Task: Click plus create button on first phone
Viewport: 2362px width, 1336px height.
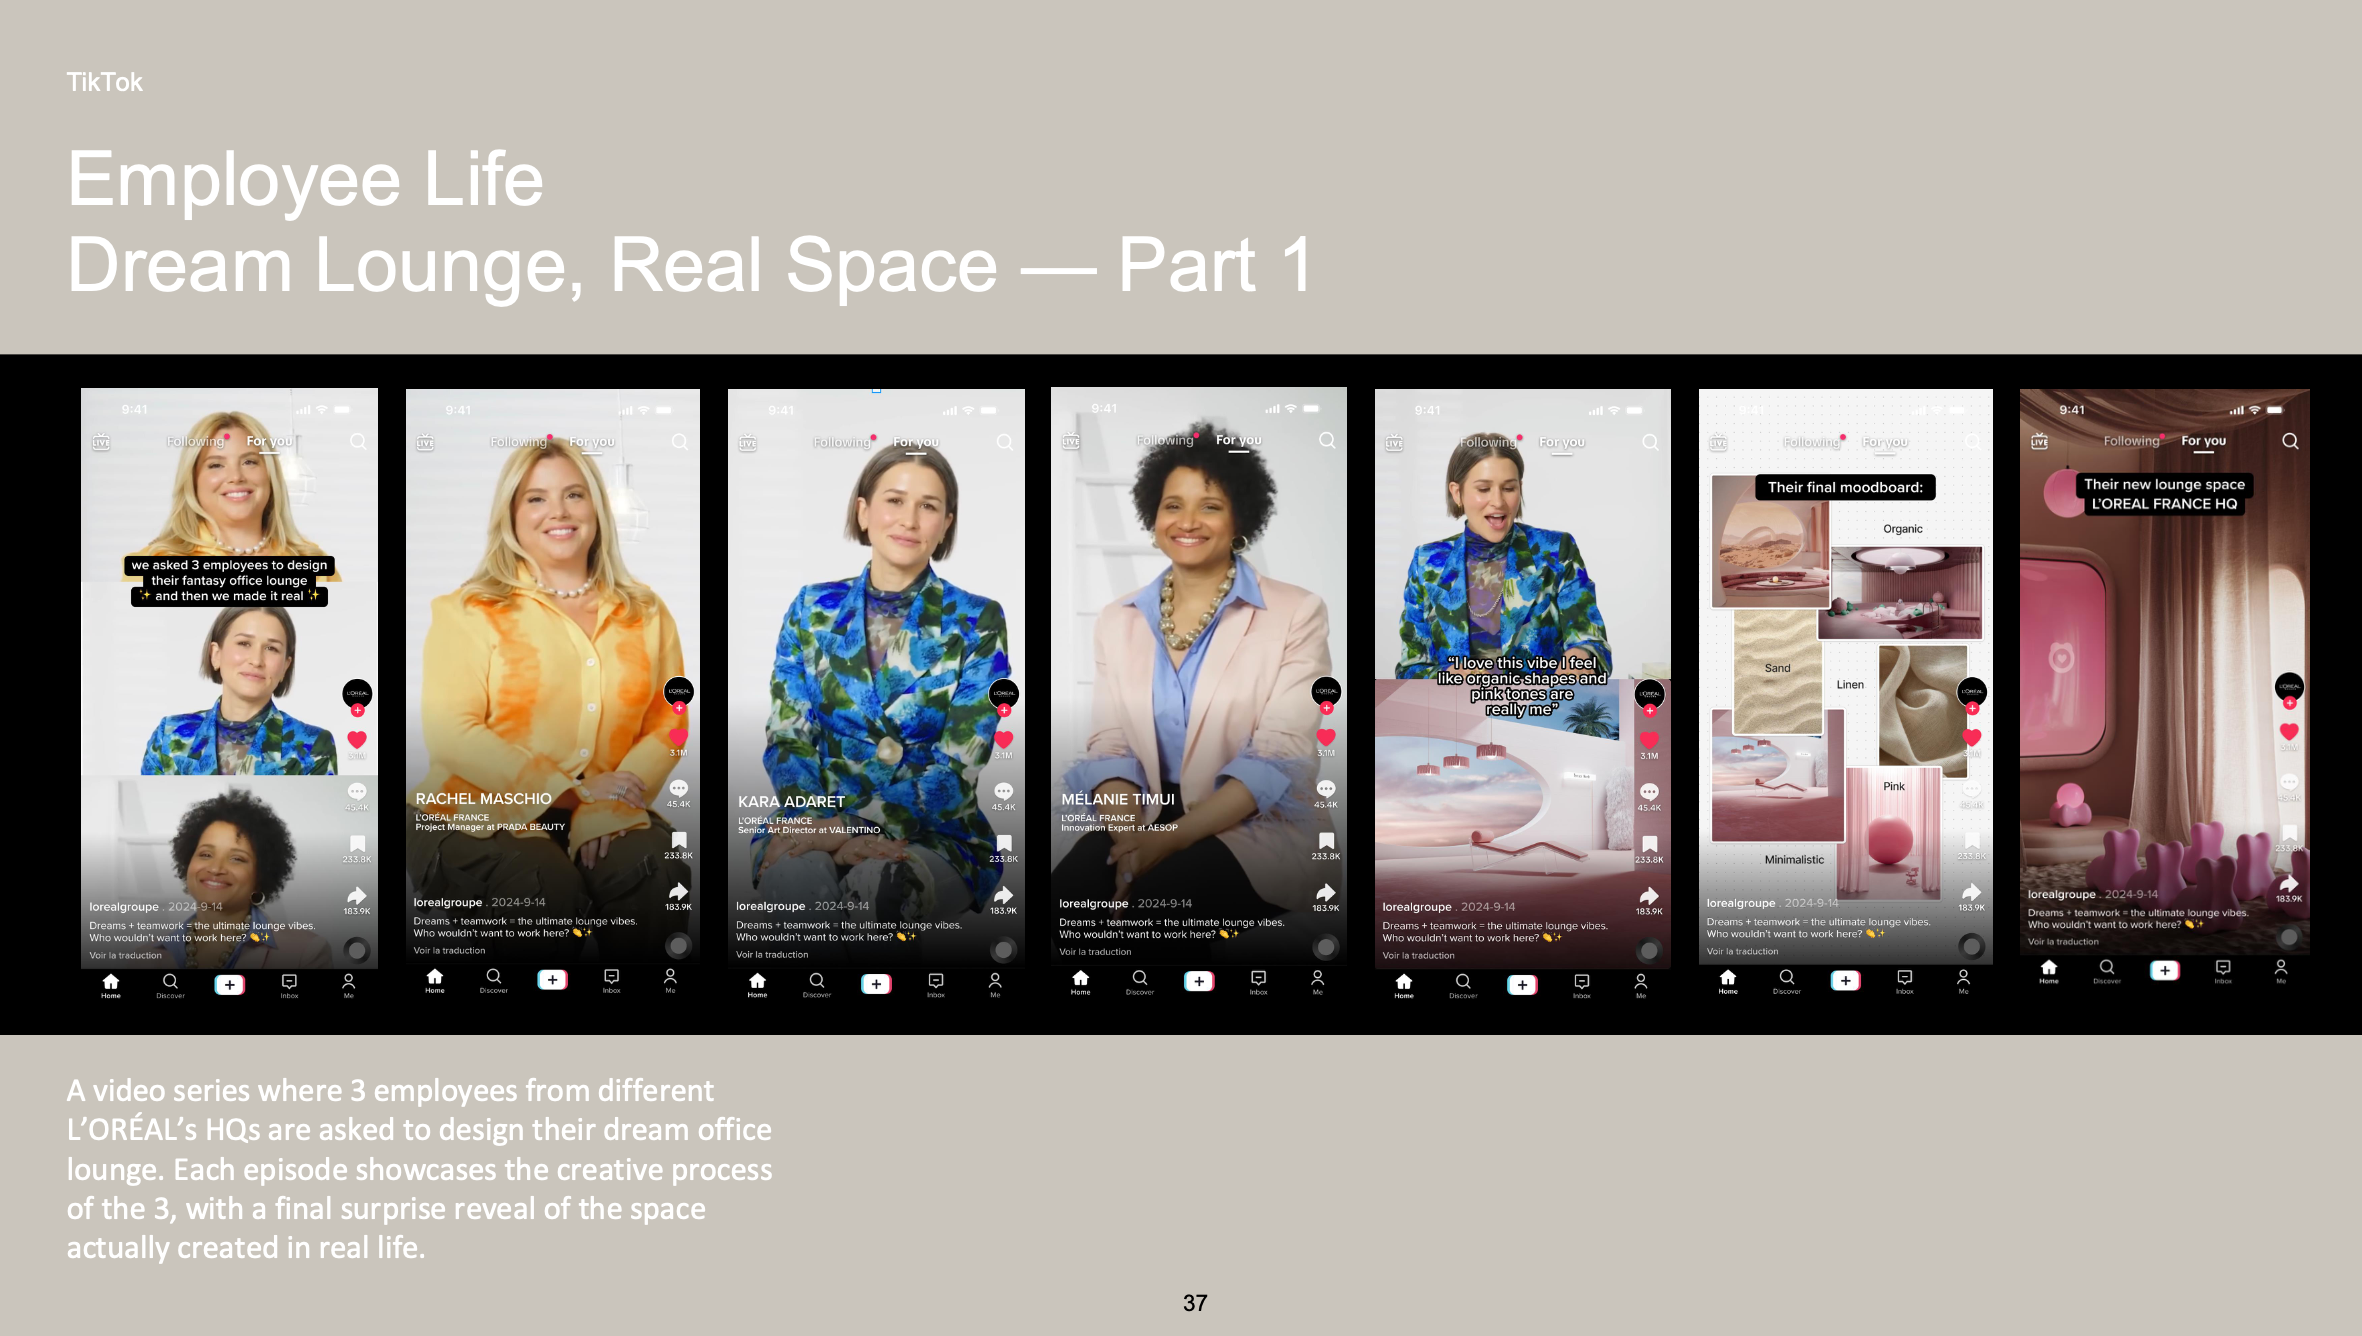Action: 229,984
